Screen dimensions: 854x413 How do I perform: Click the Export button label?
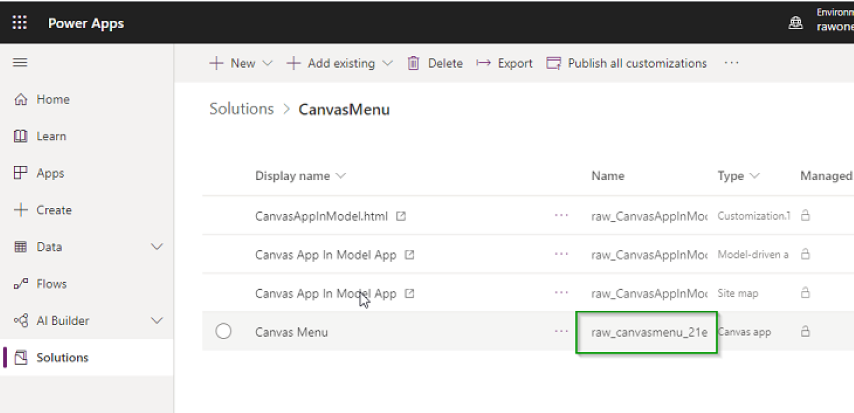(515, 63)
